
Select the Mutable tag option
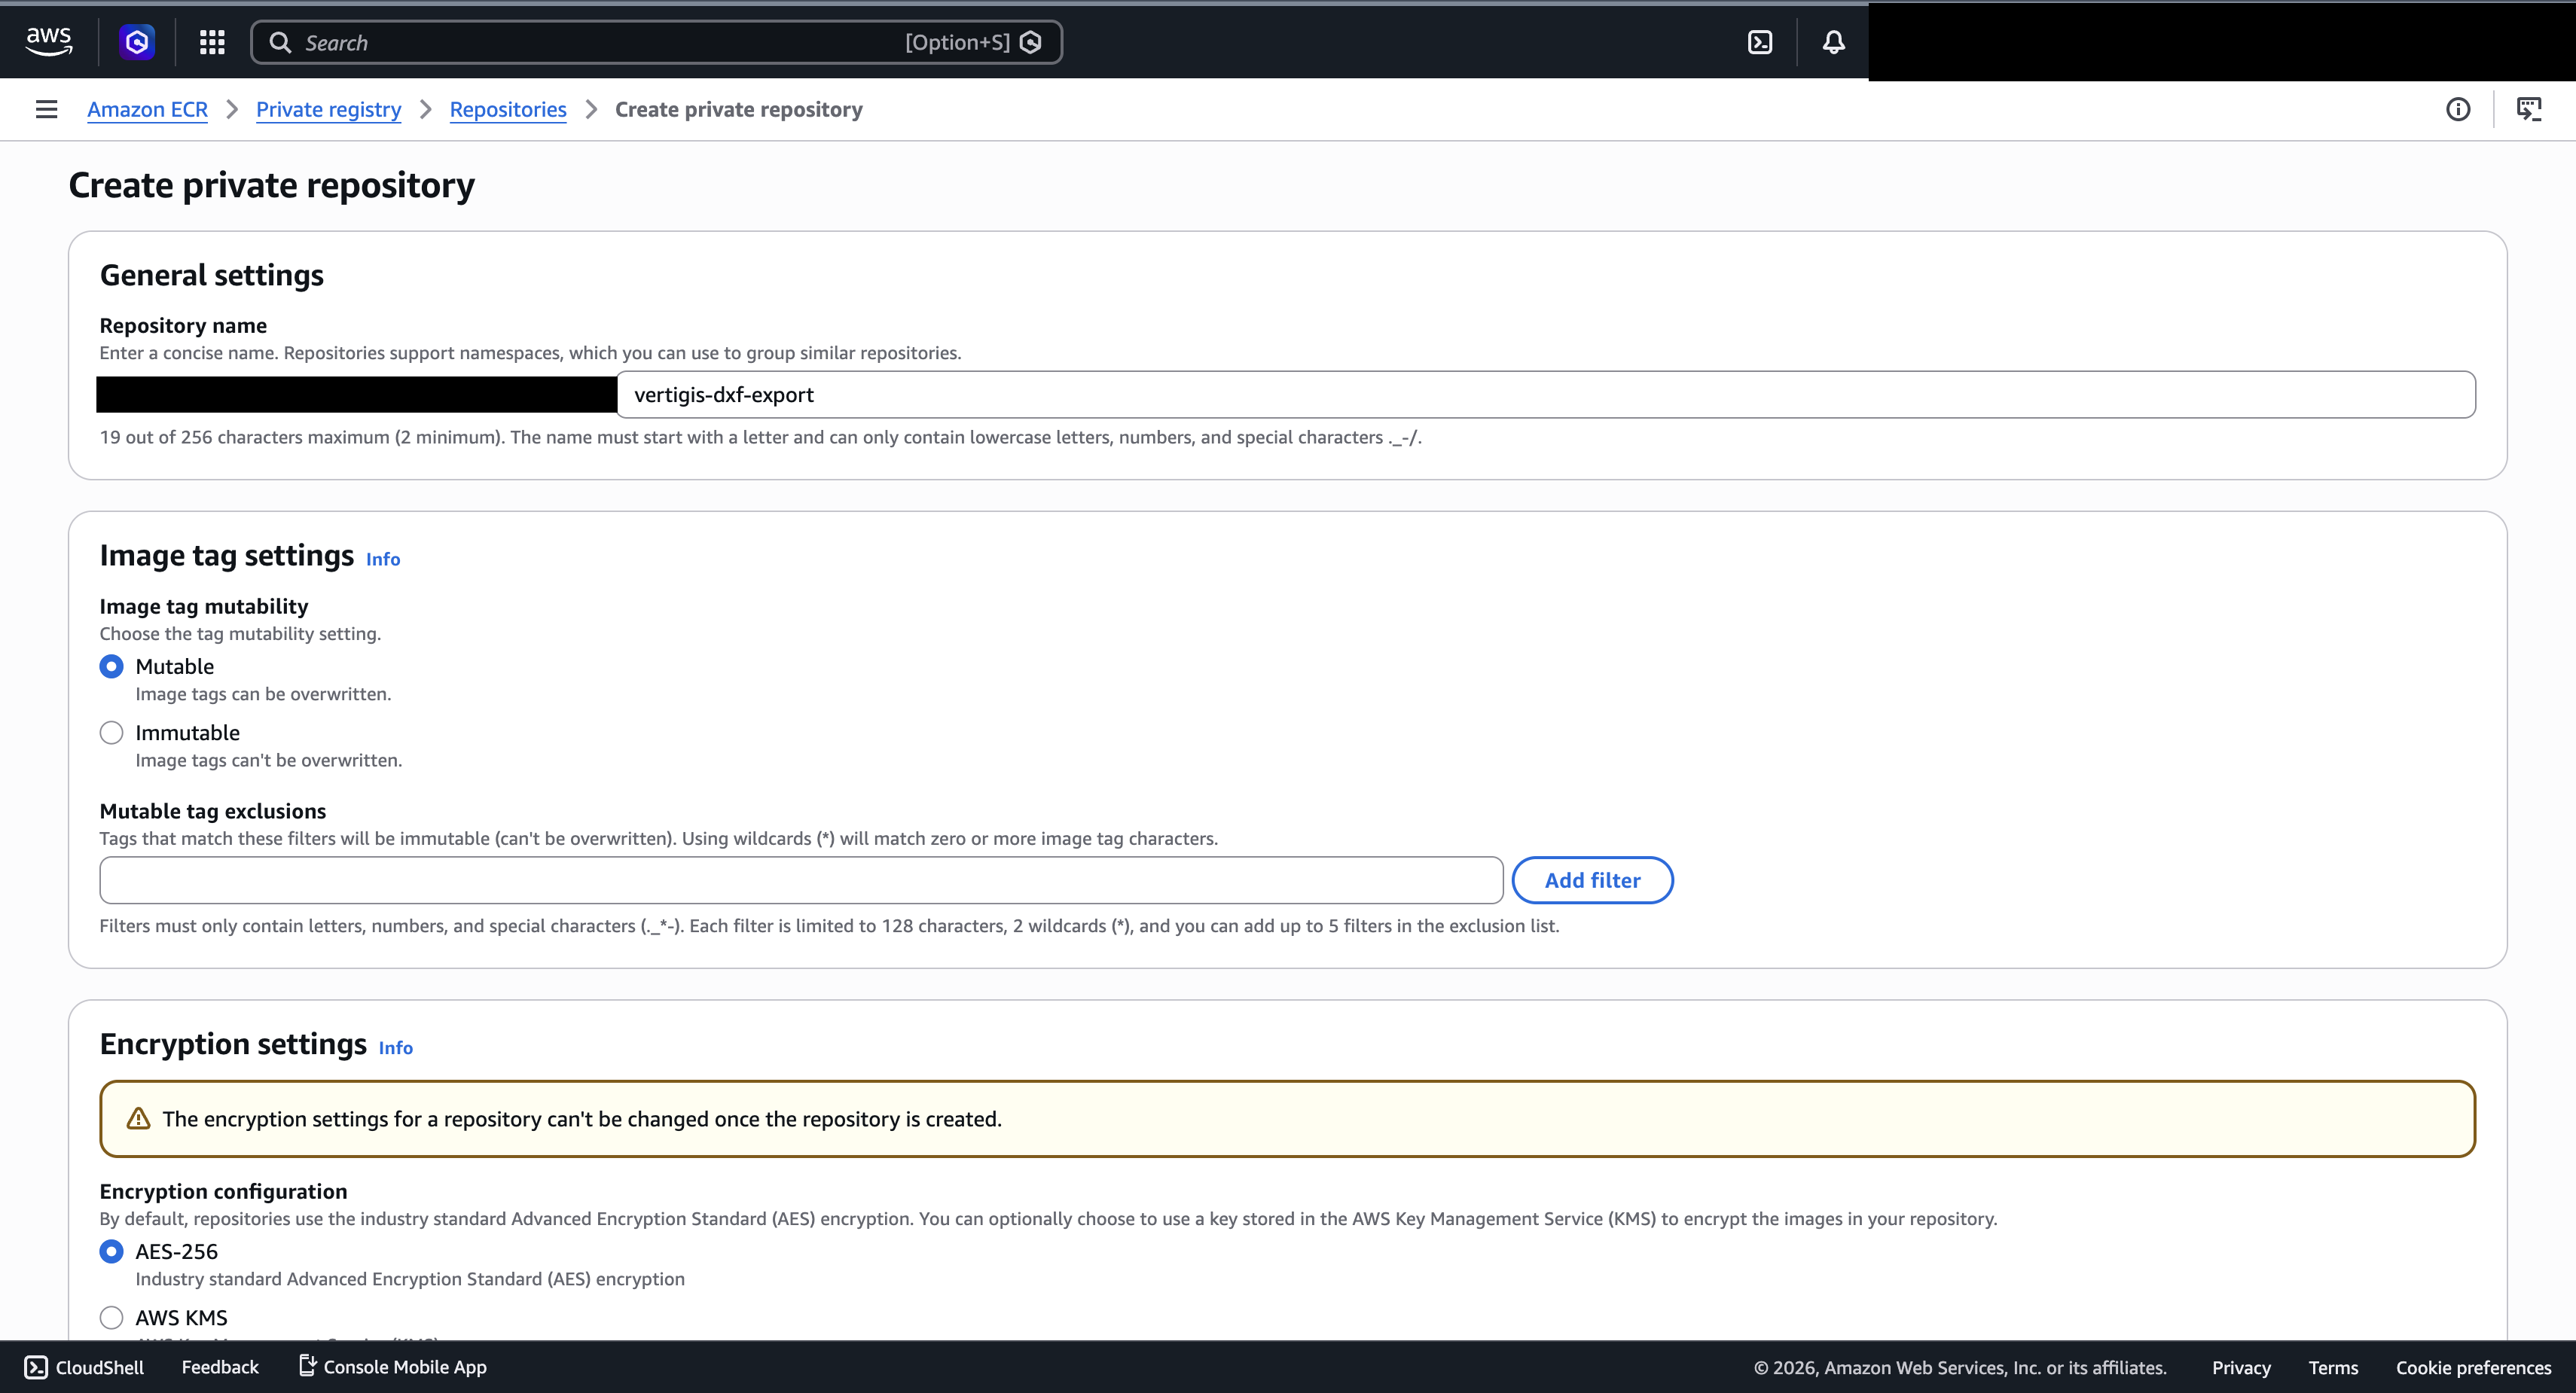(111, 666)
